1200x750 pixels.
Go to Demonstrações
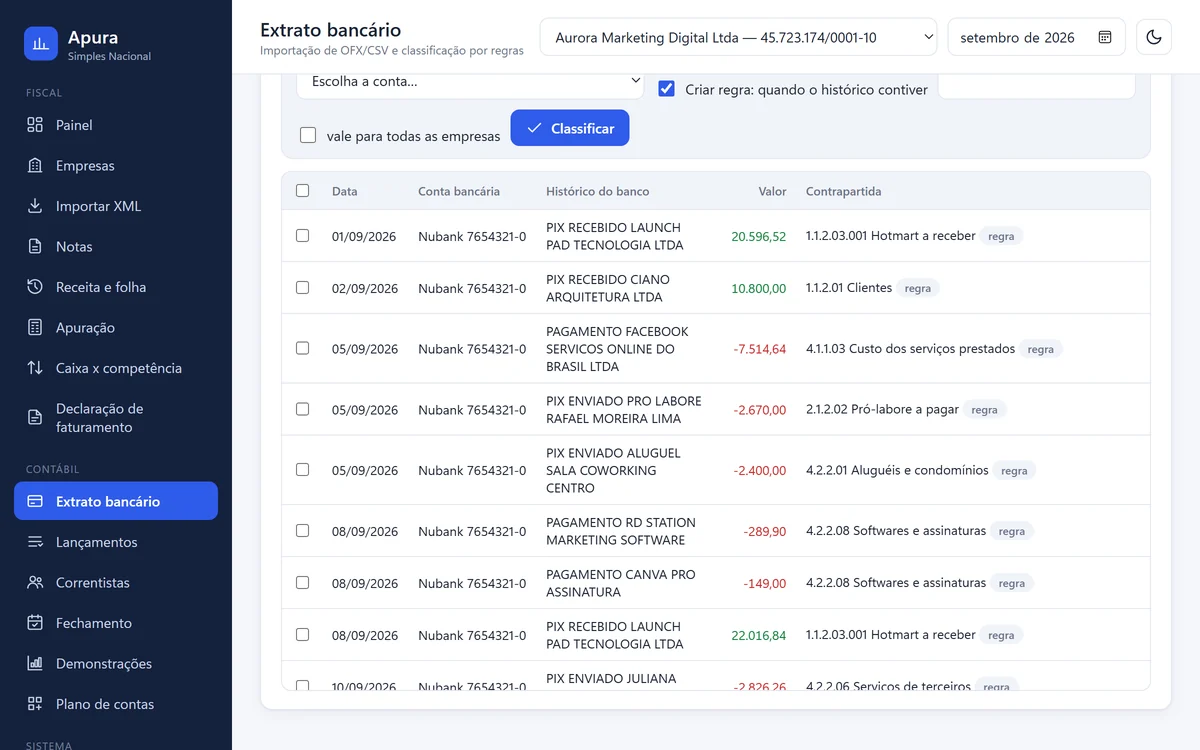116,664
